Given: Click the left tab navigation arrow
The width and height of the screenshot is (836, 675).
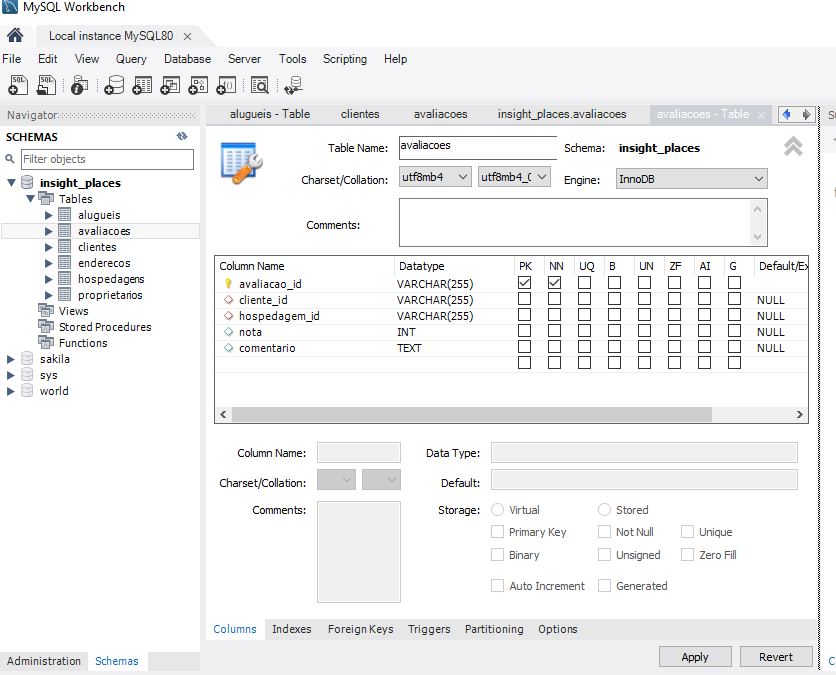Looking at the screenshot, I should (x=786, y=114).
